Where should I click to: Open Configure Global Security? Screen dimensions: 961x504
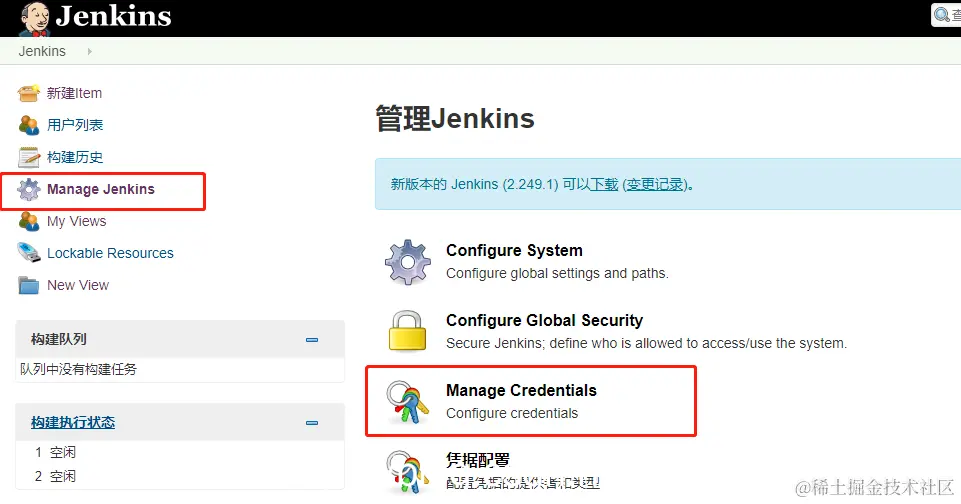tap(544, 320)
